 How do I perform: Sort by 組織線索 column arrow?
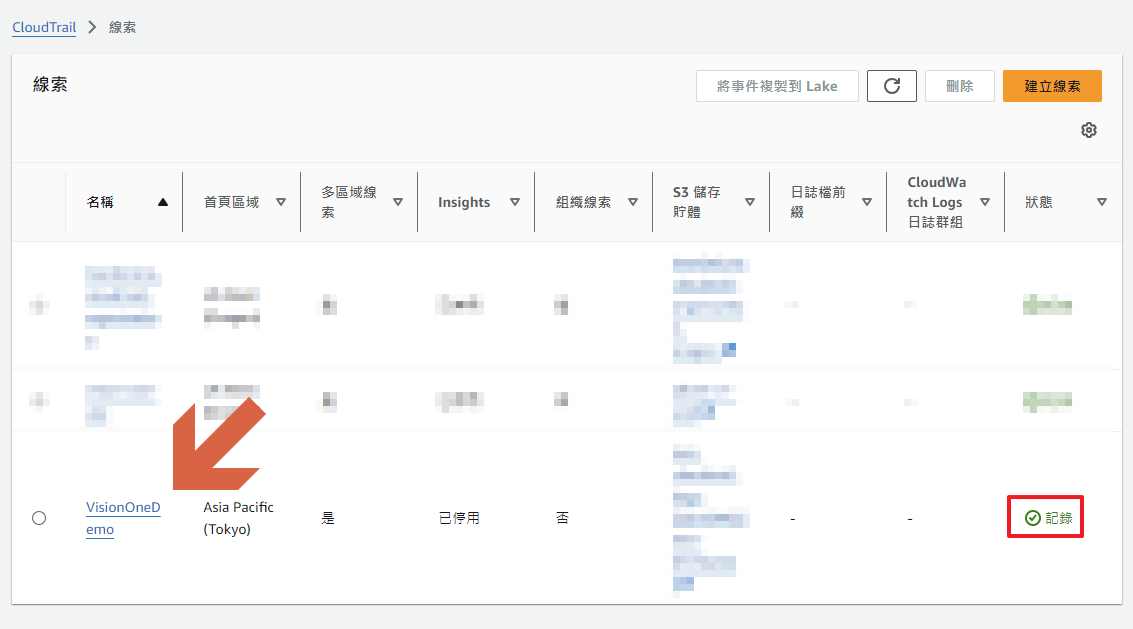pos(633,202)
